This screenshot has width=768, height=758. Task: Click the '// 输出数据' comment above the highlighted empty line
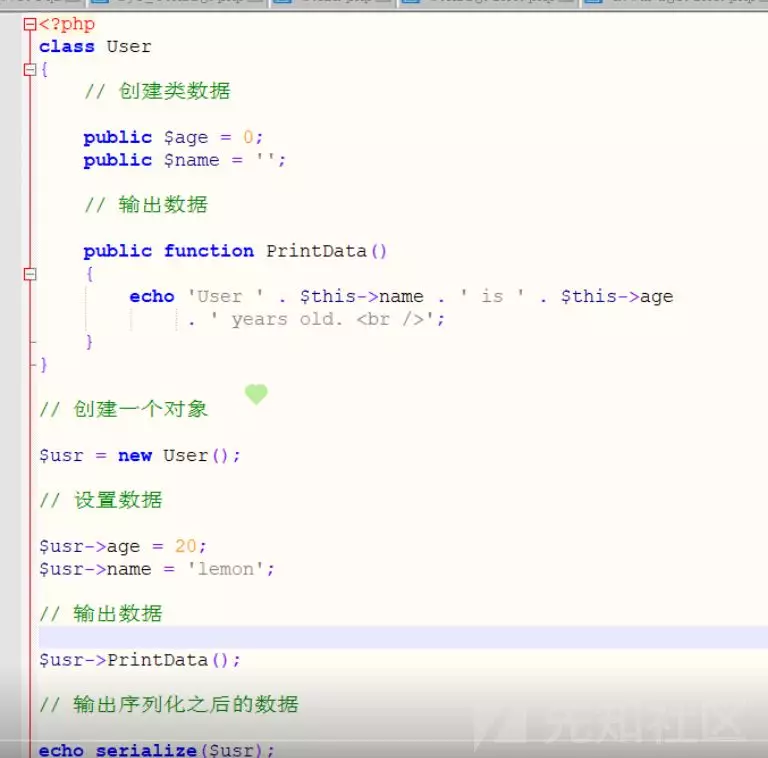click(x=101, y=614)
